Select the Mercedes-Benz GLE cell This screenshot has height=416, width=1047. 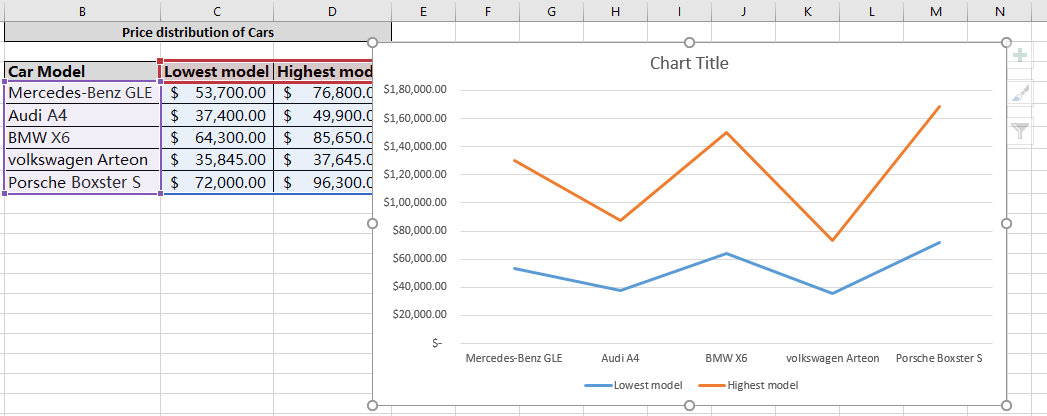click(82, 93)
